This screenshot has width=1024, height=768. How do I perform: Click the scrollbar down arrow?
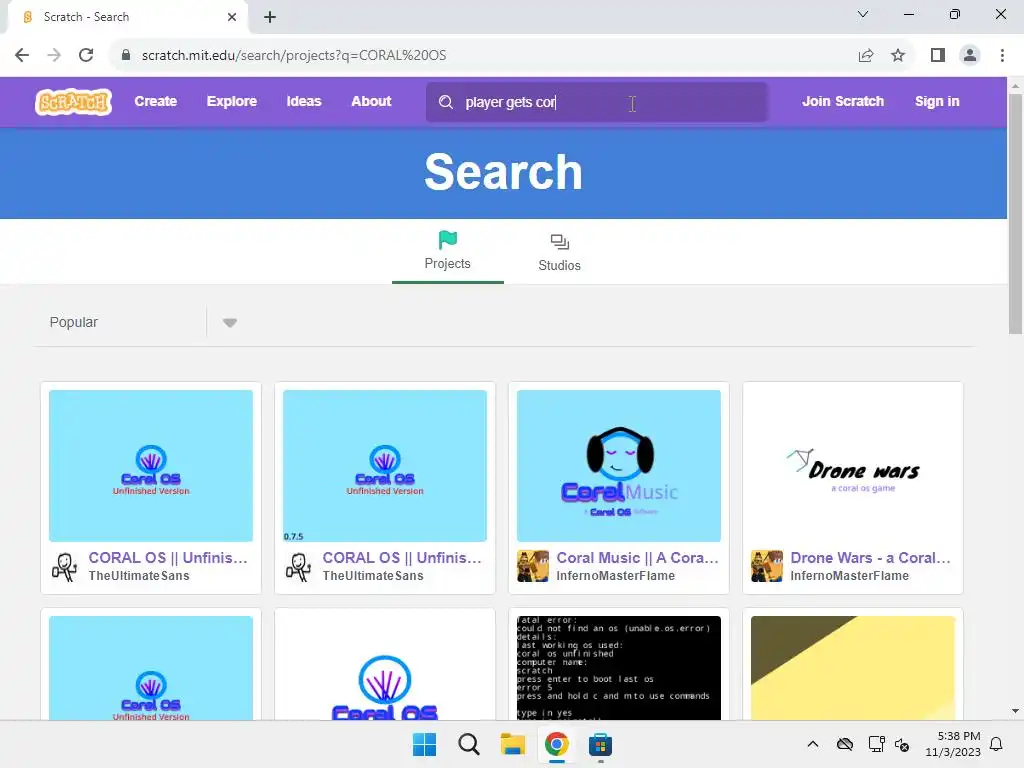pos(1015,711)
